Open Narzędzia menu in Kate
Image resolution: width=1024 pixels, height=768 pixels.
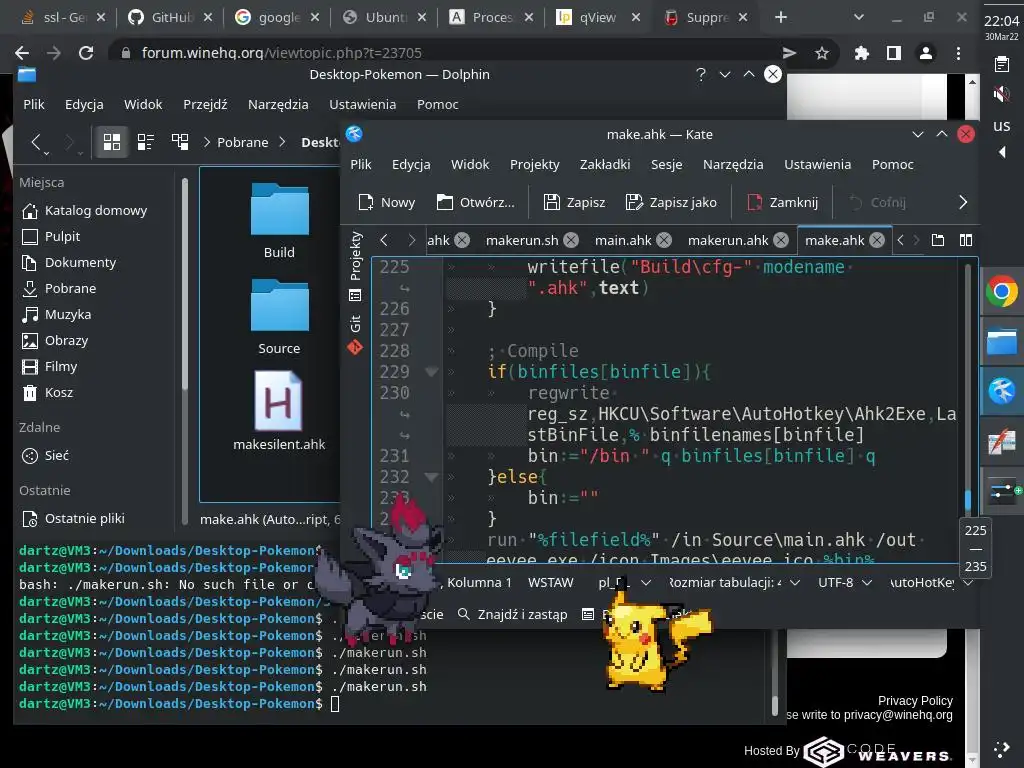coord(733,165)
